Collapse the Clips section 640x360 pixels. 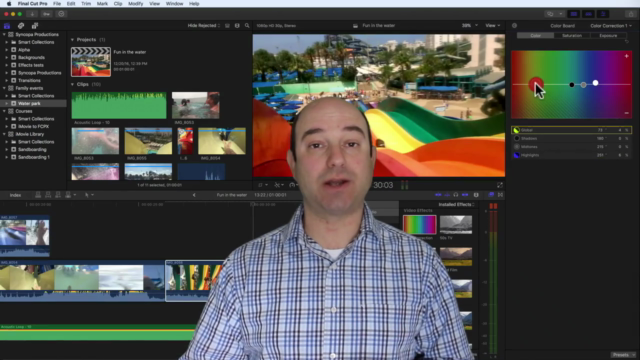(73, 84)
